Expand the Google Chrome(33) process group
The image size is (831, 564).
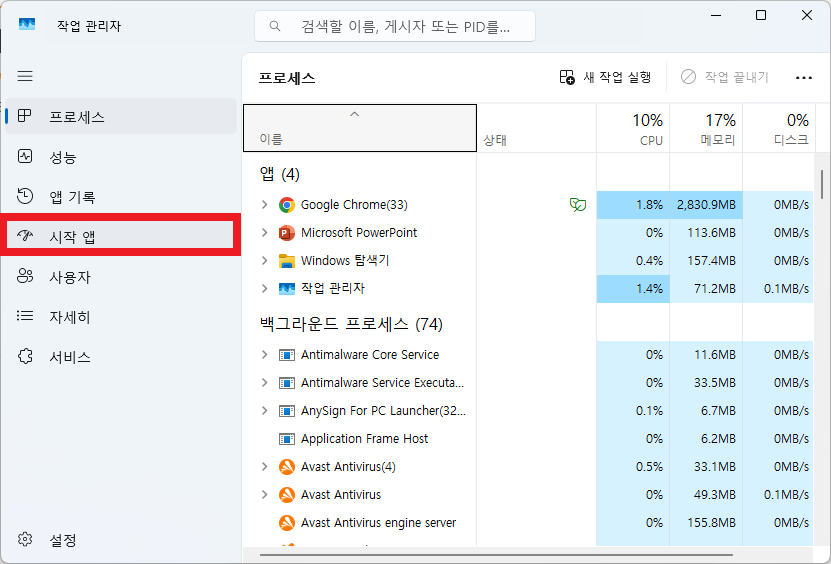point(264,205)
